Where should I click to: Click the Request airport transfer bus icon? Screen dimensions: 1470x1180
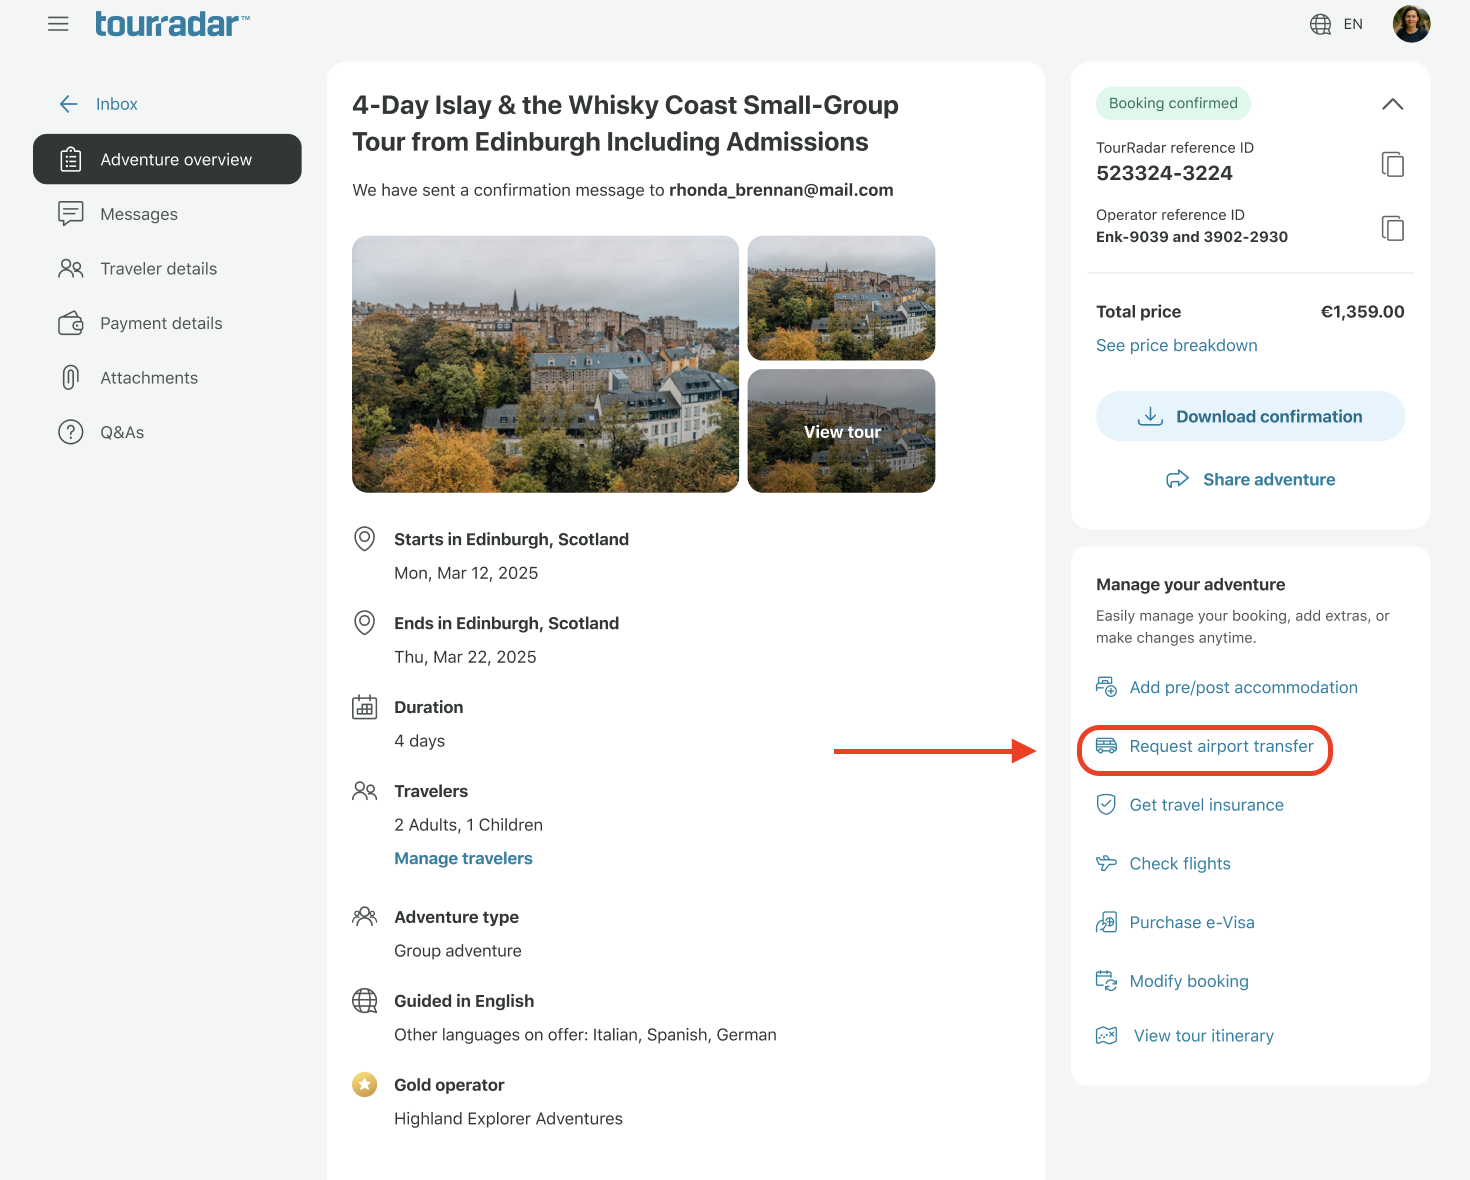pos(1106,746)
